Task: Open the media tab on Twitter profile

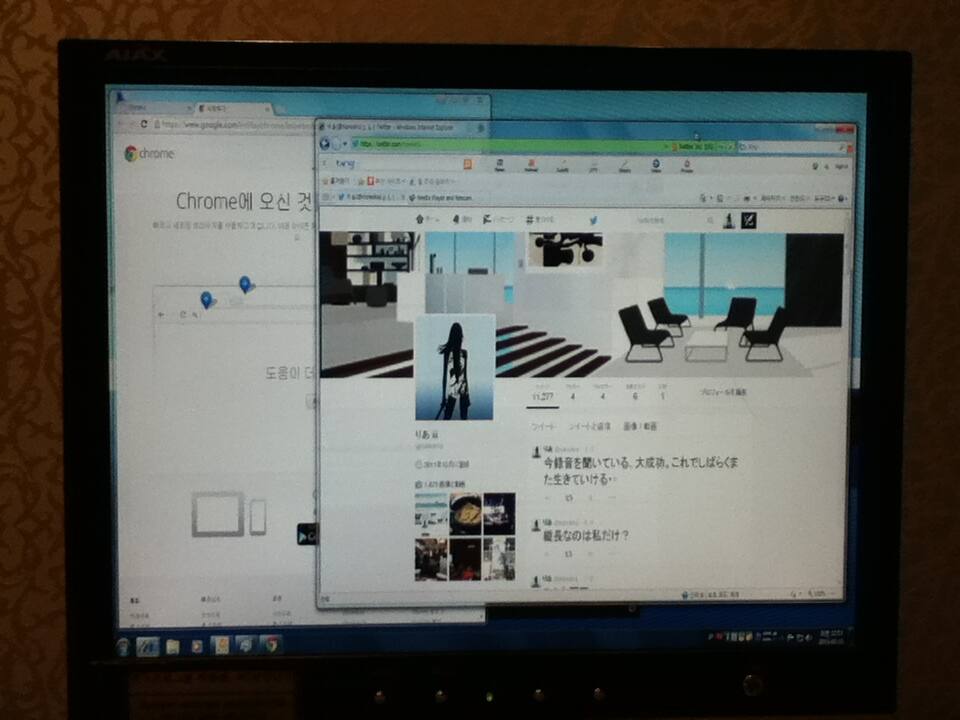Action: pos(641,425)
